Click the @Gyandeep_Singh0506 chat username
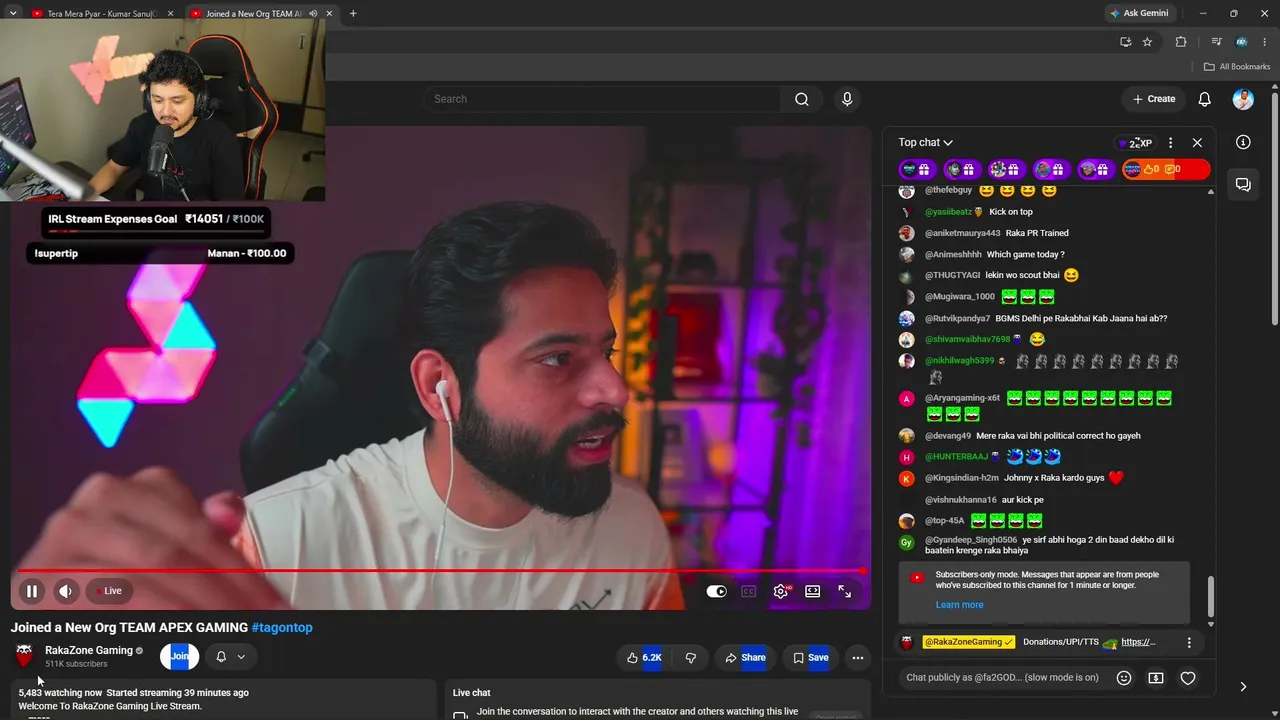Viewport: 1280px width, 720px height. click(x=971, y=540)
